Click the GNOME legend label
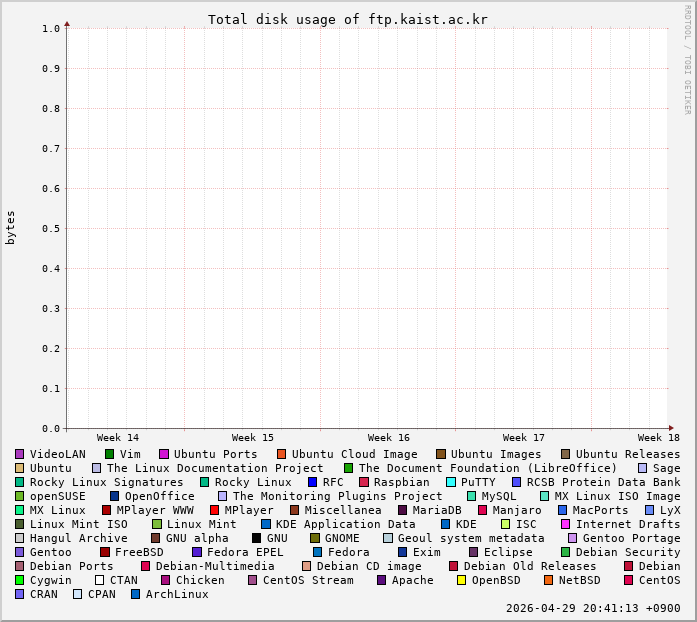This screenshot has height=622, width=697. 342,538
